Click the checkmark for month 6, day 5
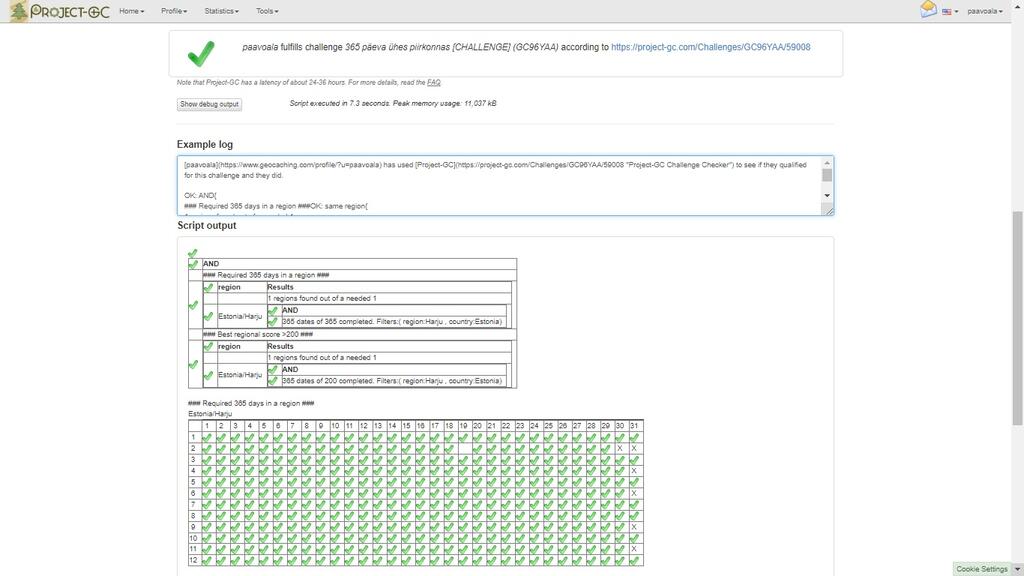1024x576 pixels. (x=264, y=493)
